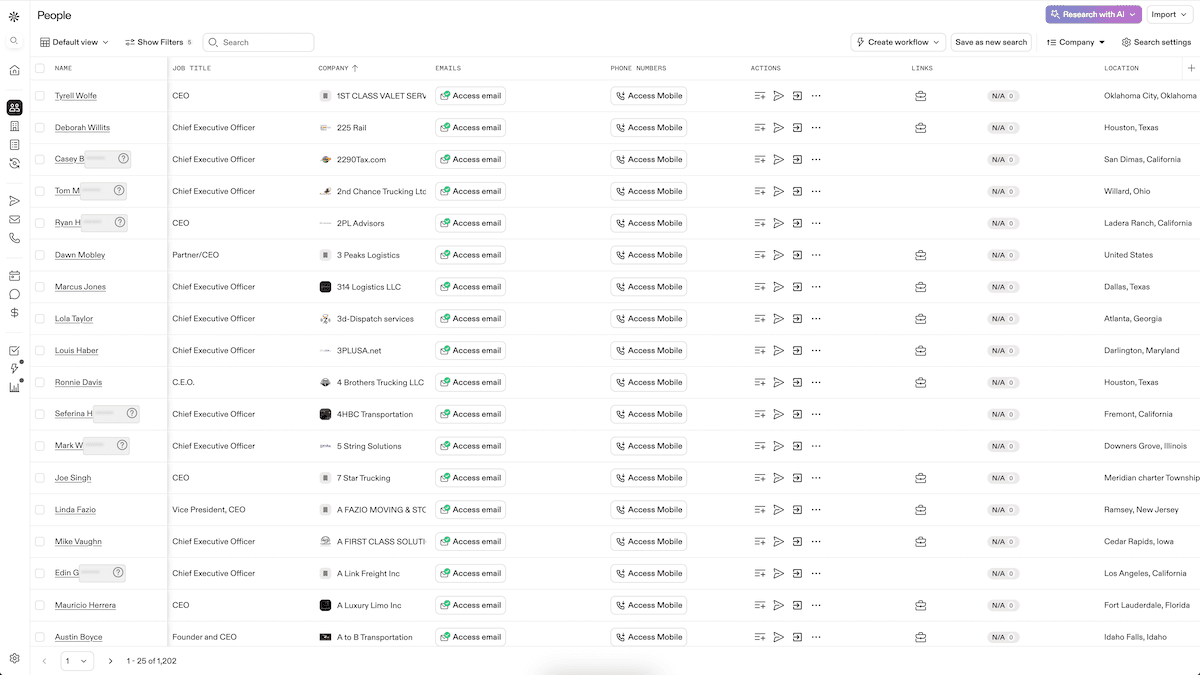
Task: Click Access email for Ronnie Davis
Action: pos(470,382)
